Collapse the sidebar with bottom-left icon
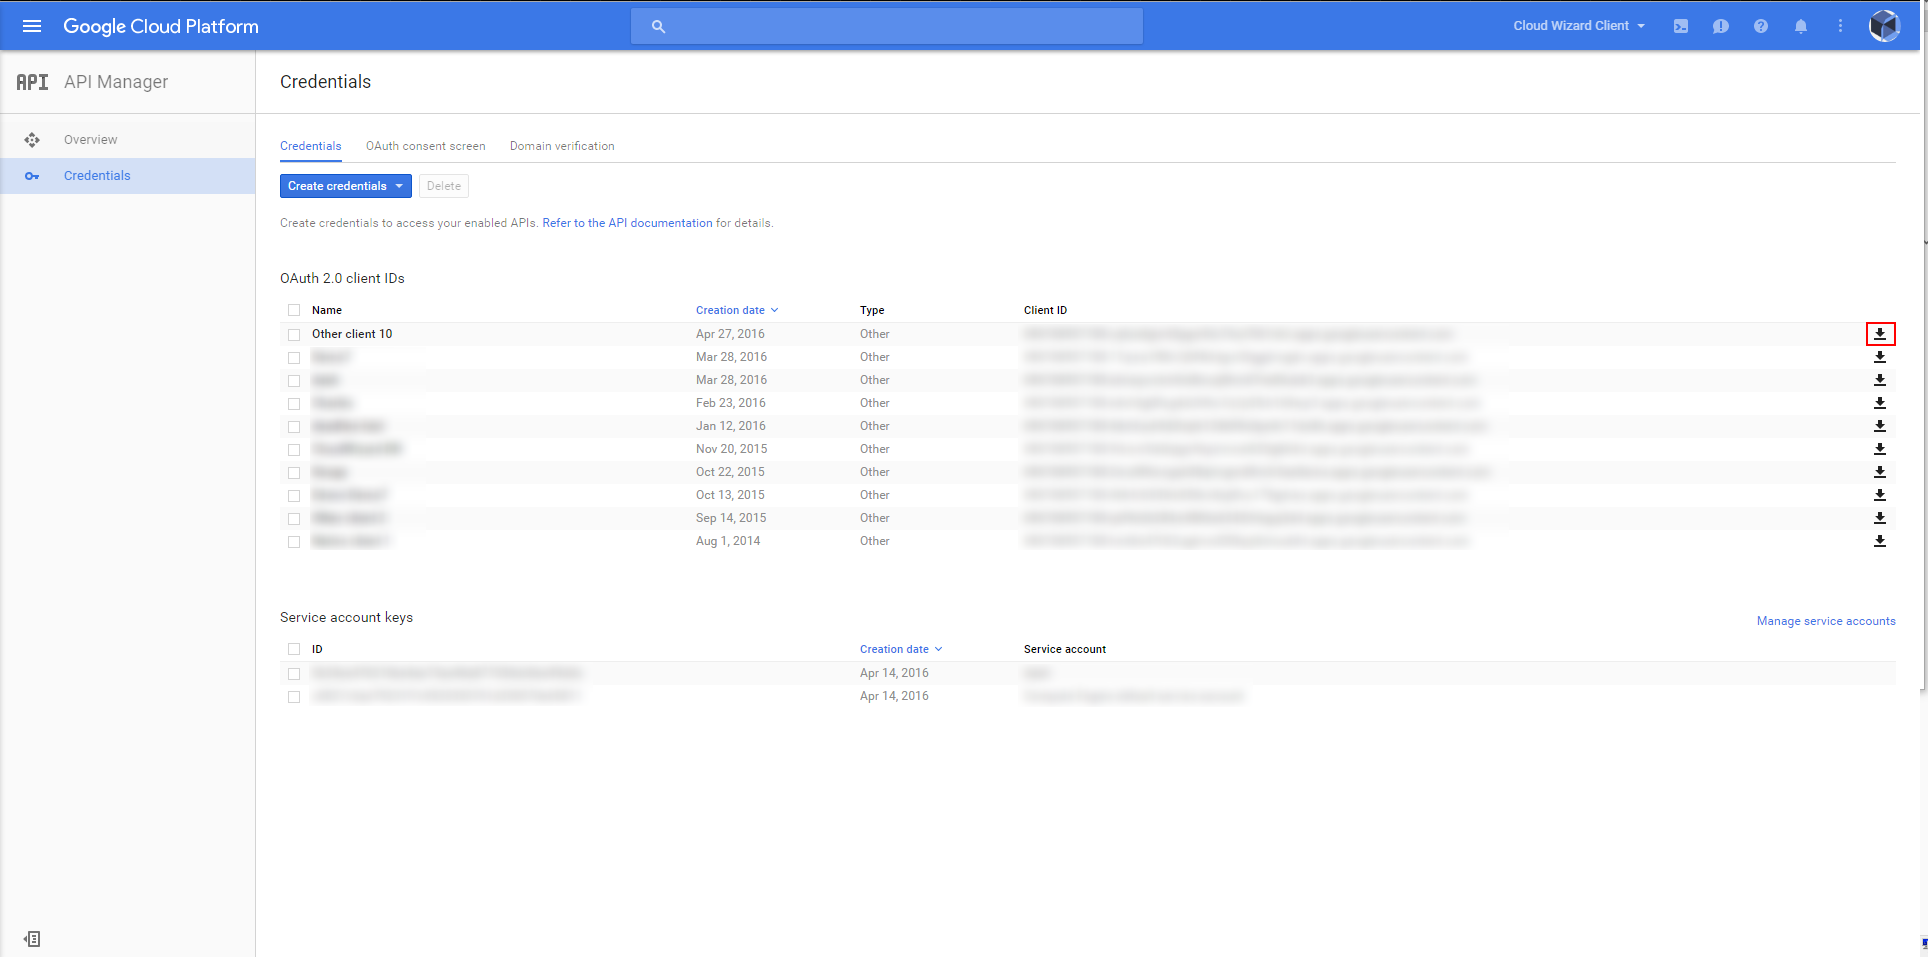 coord(32,939)
